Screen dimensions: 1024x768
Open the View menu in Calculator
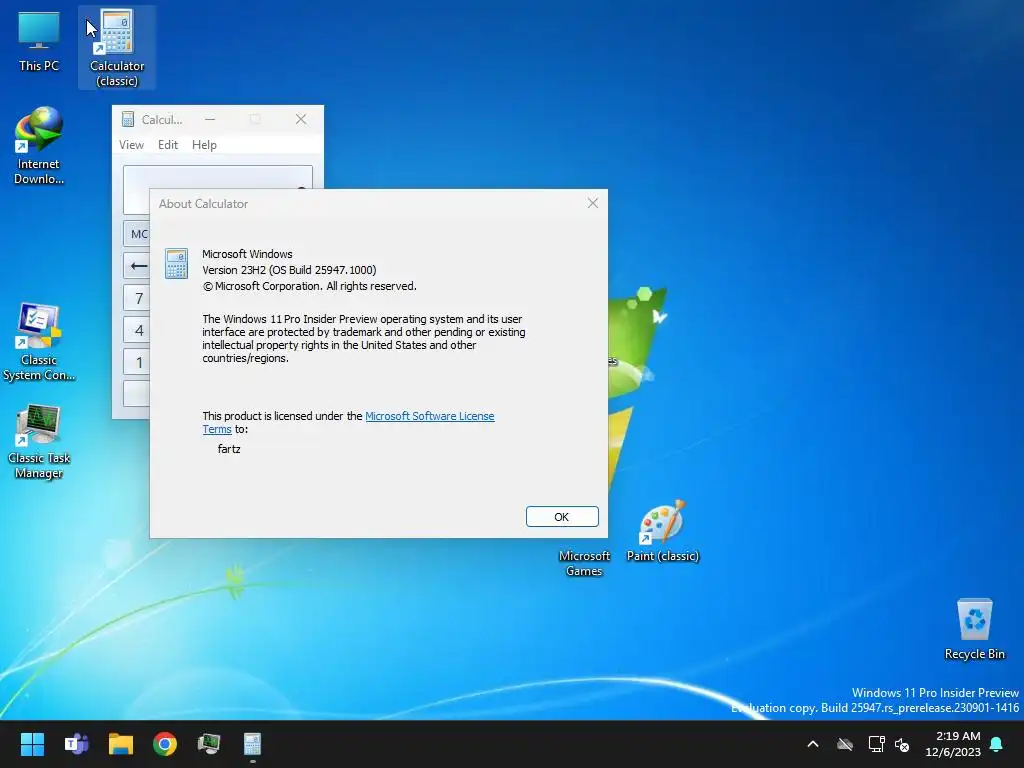point(131,145)
